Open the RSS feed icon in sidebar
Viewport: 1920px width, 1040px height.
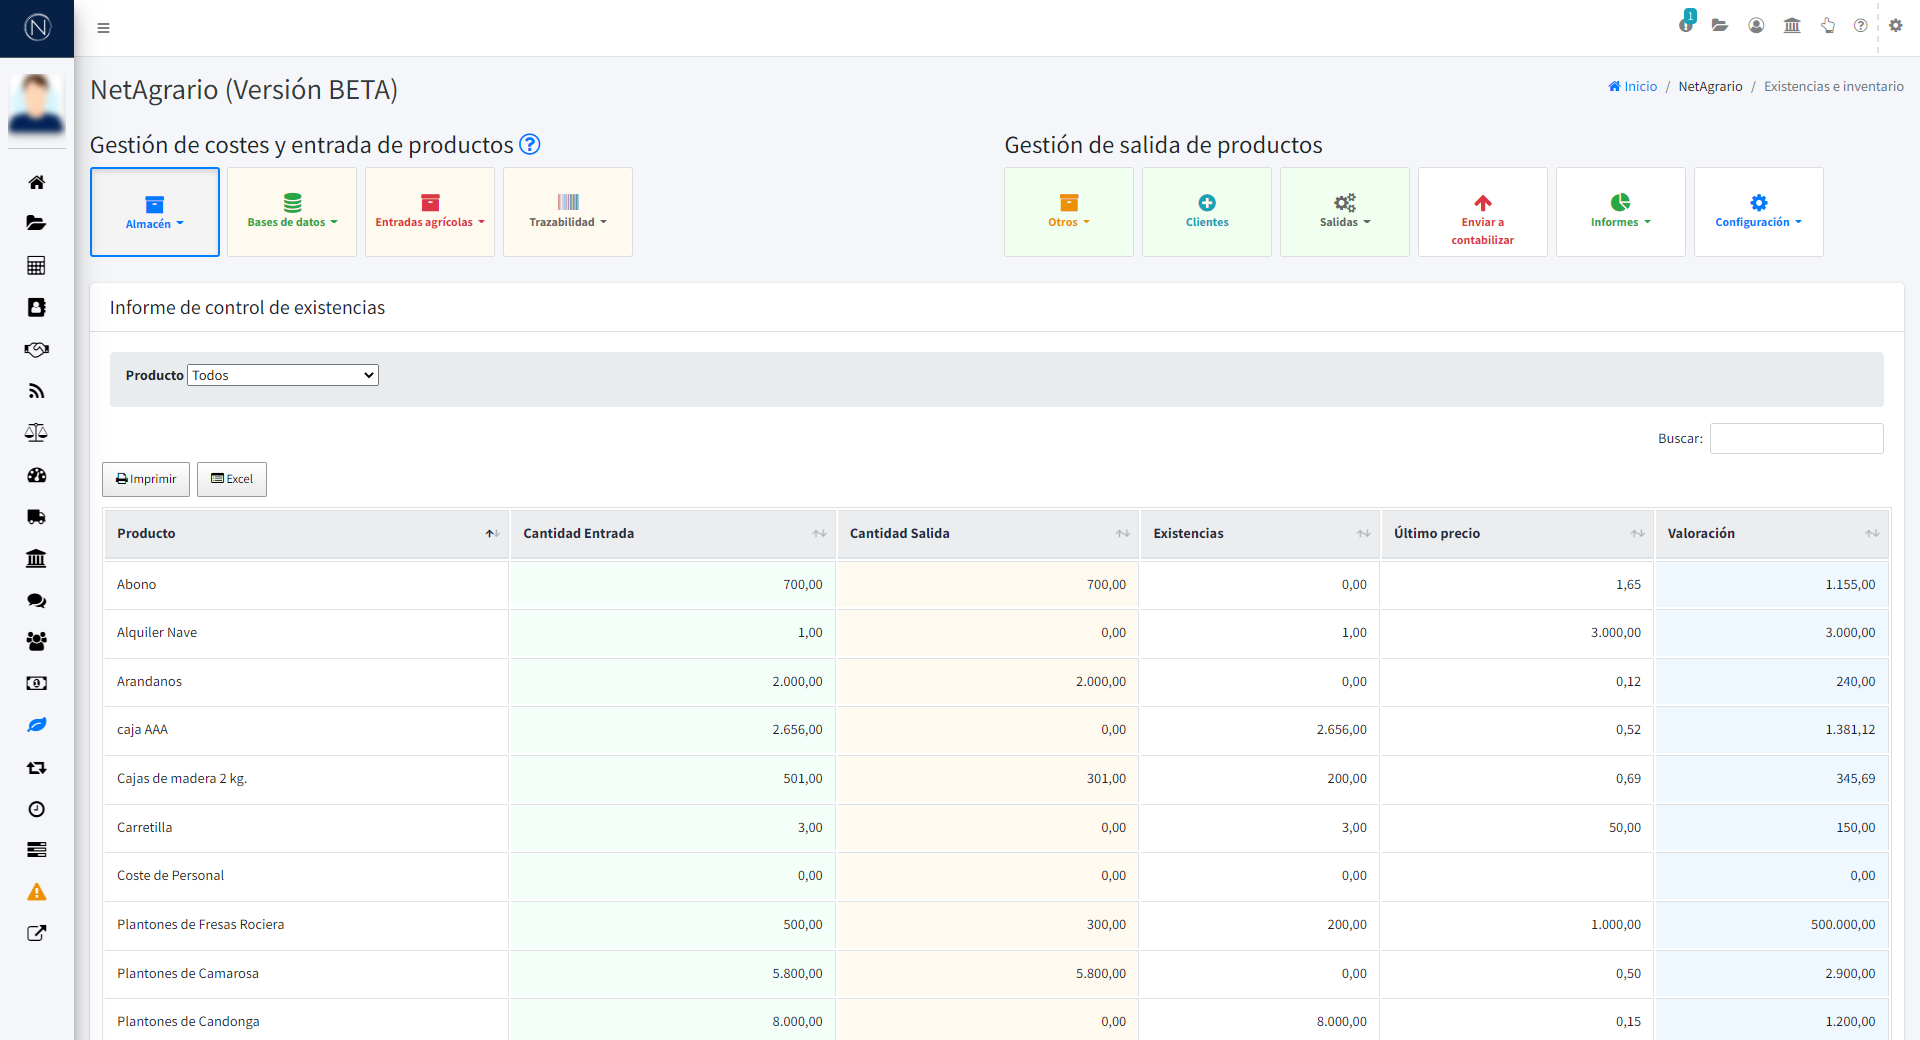(37, 391)
